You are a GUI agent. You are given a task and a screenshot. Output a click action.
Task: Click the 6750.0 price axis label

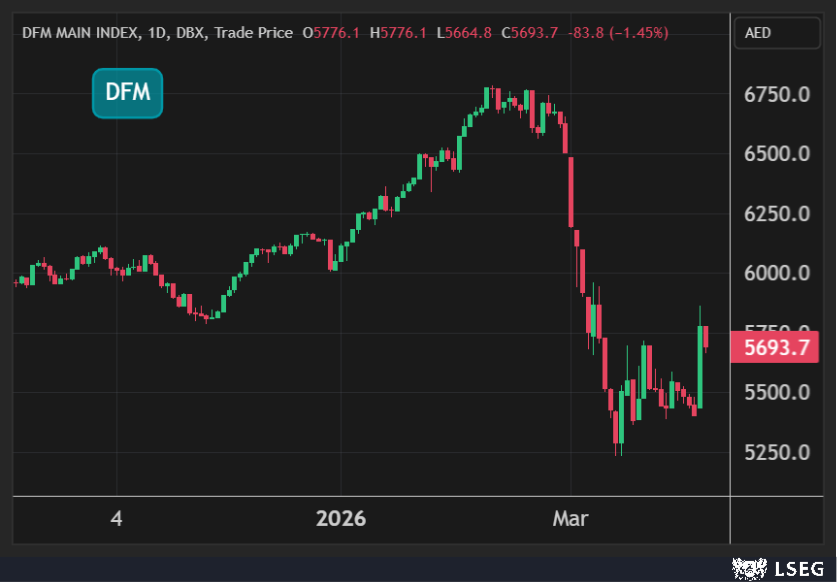point(776,95)
